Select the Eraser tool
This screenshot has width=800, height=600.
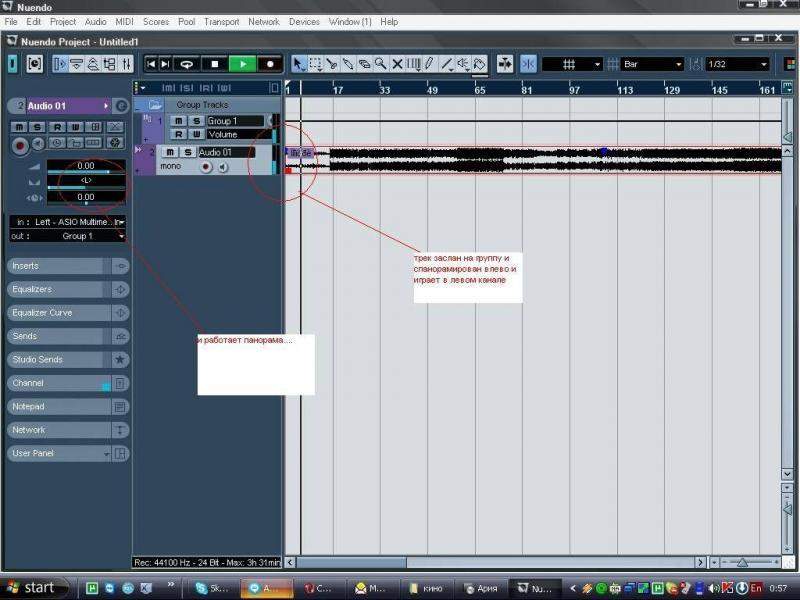364,64
